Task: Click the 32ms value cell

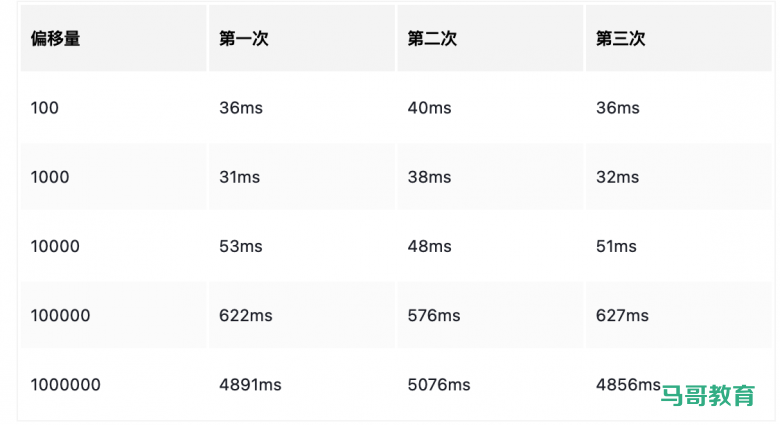Action: coord(617,177)
